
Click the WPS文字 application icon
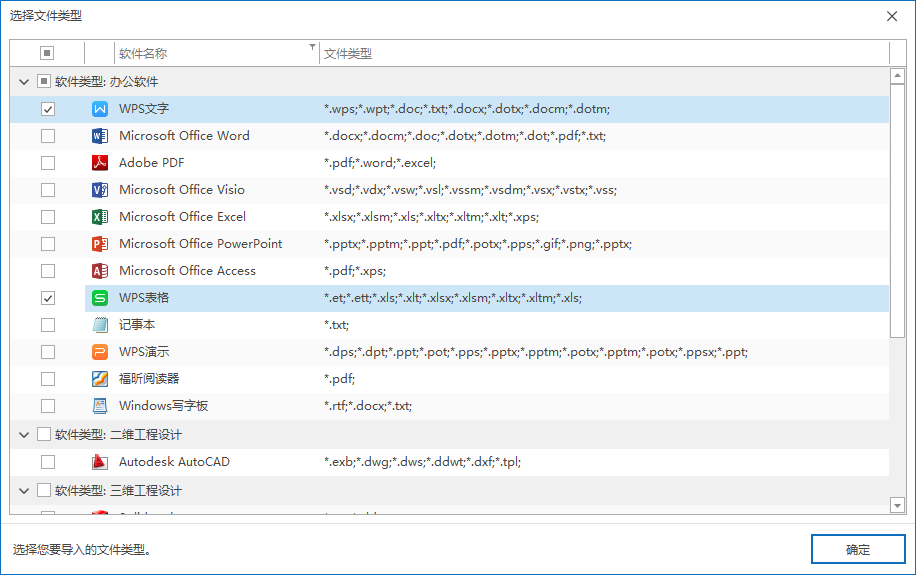pos(100,109)
